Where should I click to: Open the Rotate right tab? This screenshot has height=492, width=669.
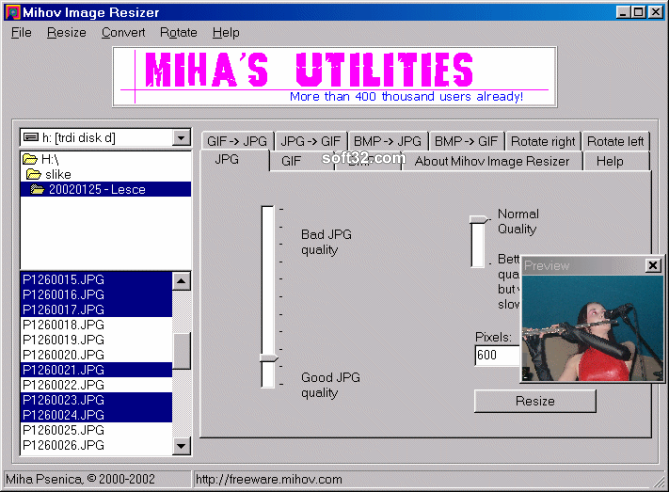click(x=543, y=141)
